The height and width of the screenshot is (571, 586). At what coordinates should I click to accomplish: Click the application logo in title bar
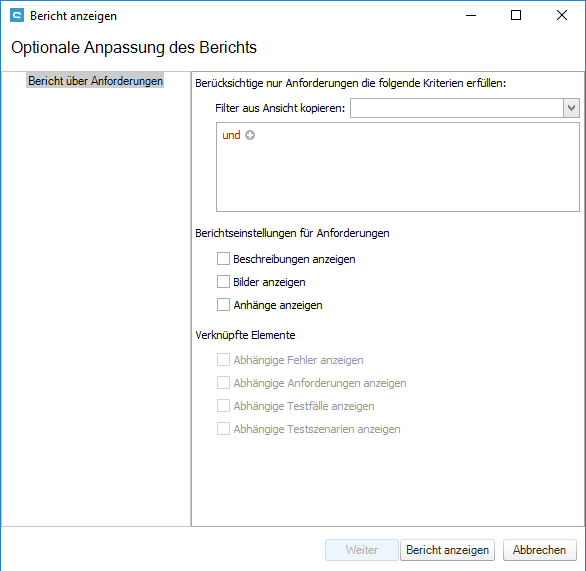point(17,16)
